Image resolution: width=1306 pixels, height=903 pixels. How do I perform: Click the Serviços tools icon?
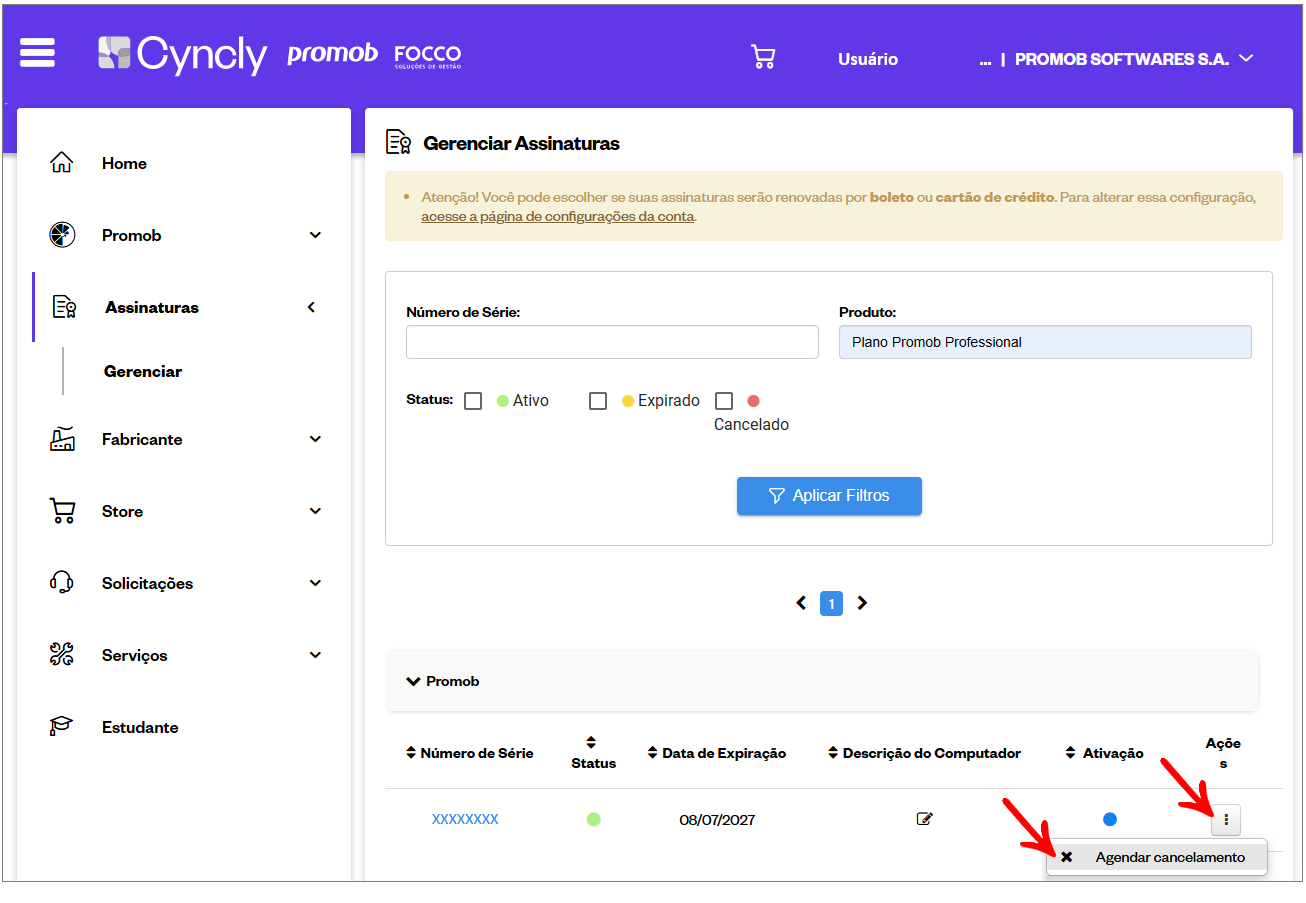coord(62,655)
